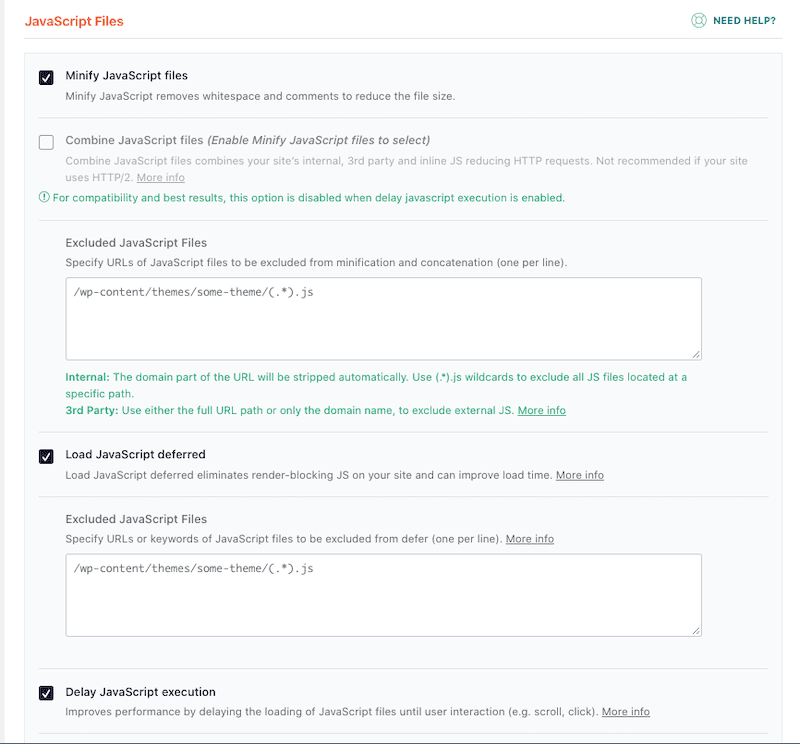Click the Delay JavaScript execution label
800x744 pixels.
pyautogui.click(x=140, y=692)
